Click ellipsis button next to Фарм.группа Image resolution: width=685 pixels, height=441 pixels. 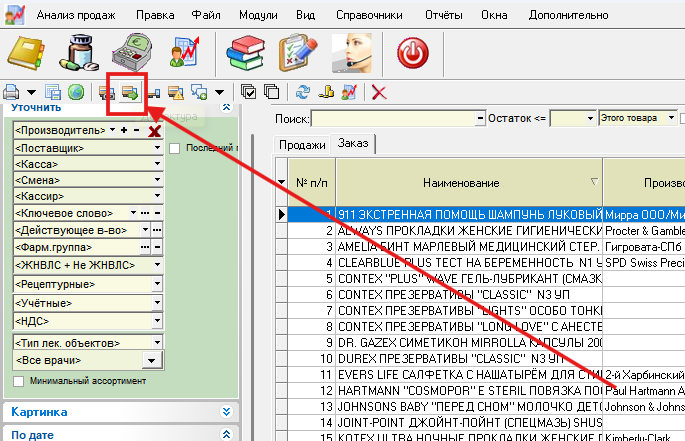[145, 247]
